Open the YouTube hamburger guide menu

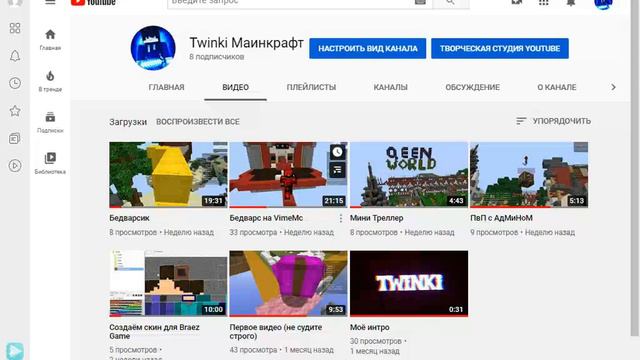click(50, 2)
